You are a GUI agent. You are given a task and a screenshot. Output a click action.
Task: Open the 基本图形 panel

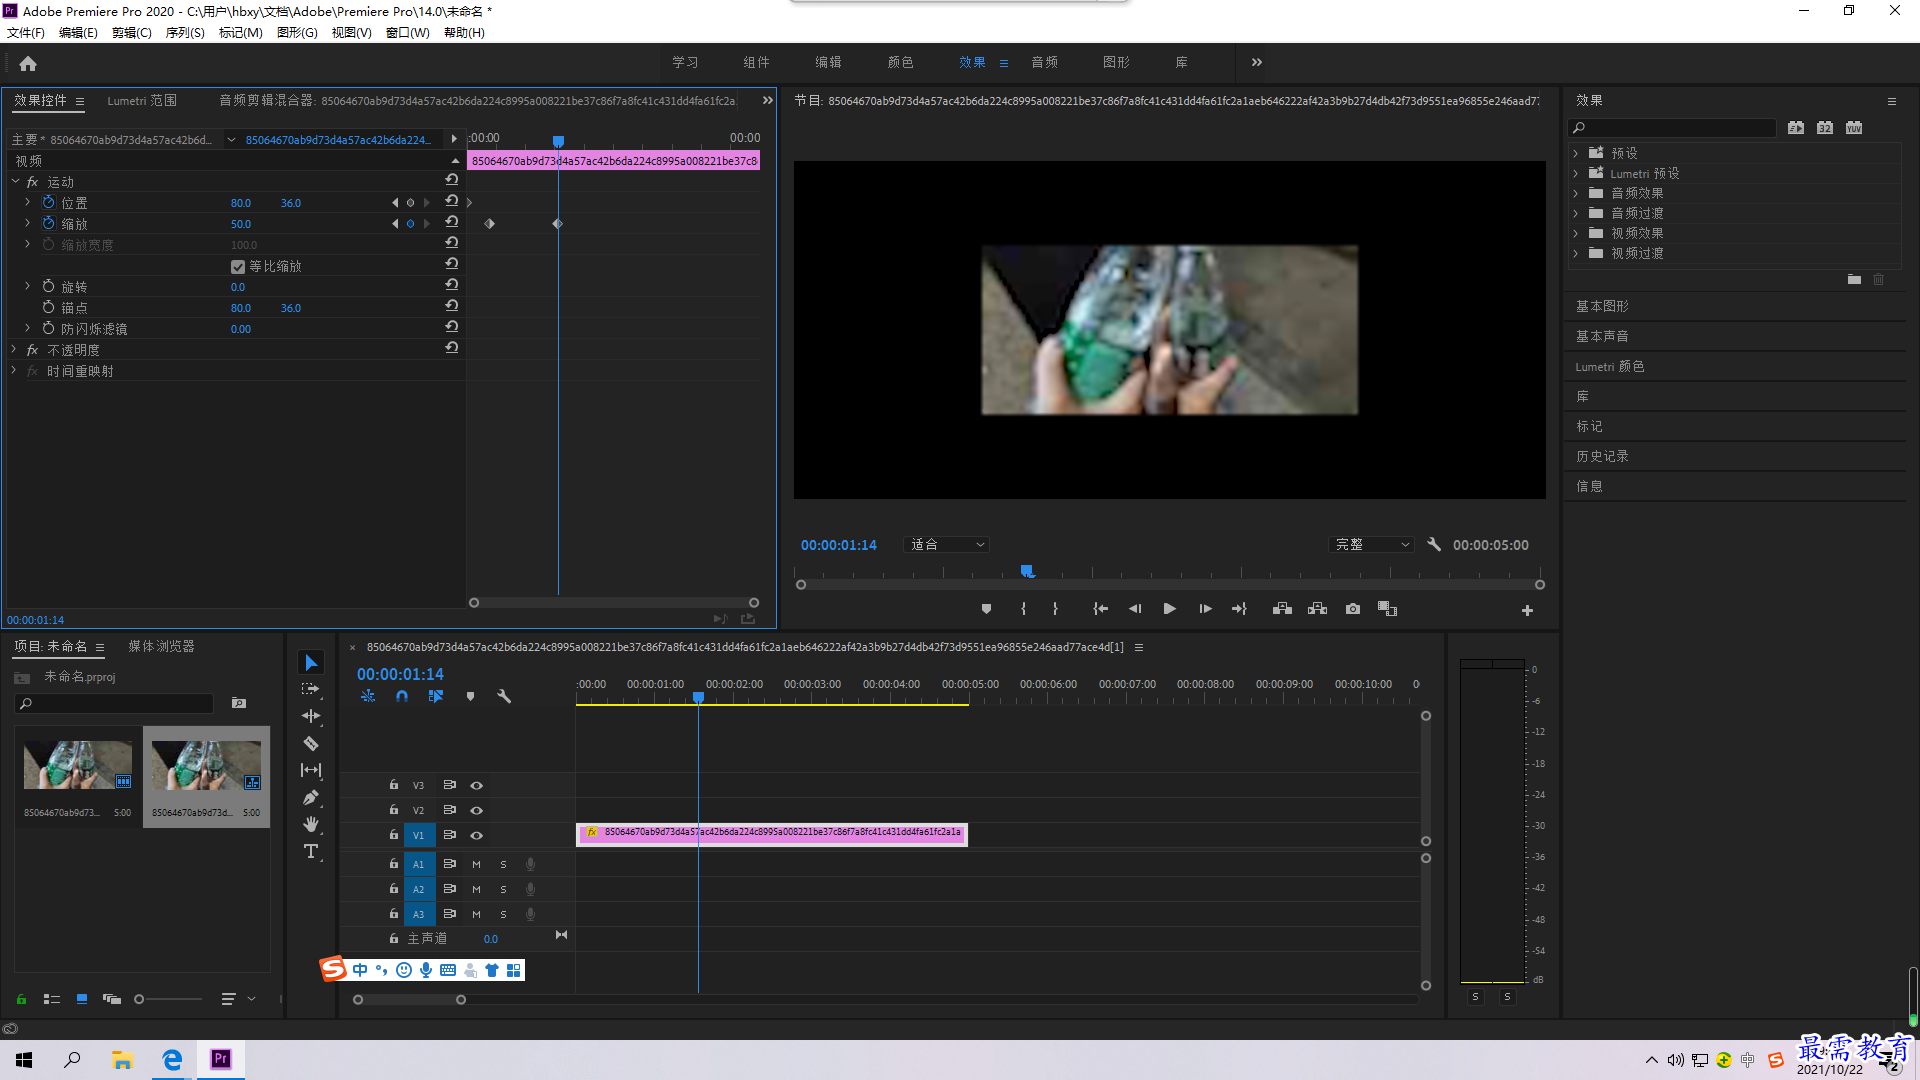coord(1602,306)
